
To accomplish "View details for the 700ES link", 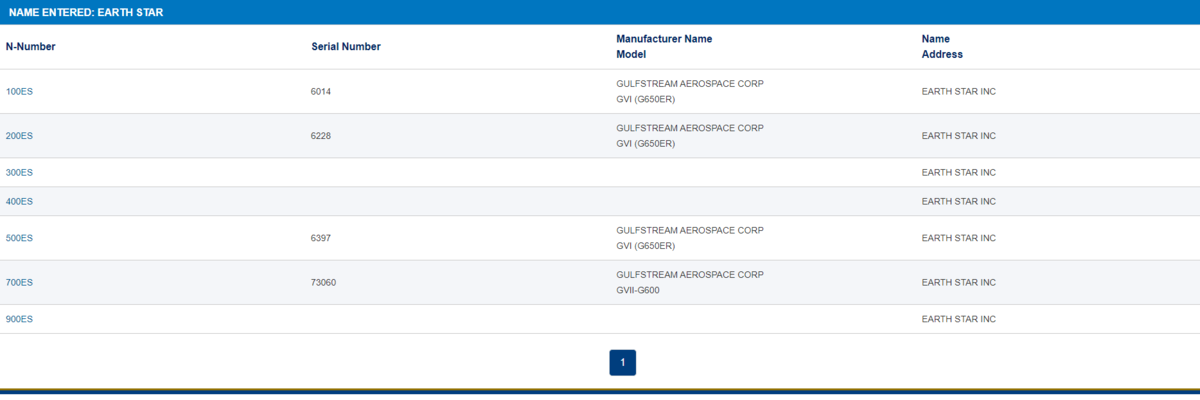I will 19,283.
